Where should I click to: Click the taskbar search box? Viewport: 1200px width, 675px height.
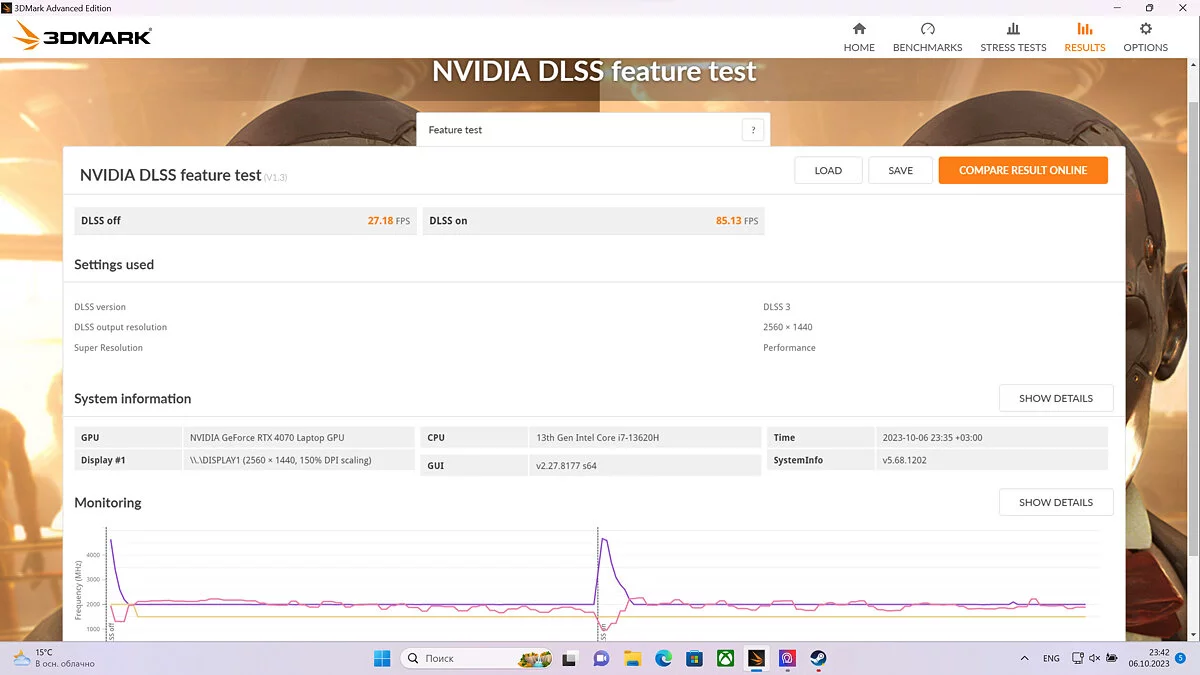click(x=477, y=658)
